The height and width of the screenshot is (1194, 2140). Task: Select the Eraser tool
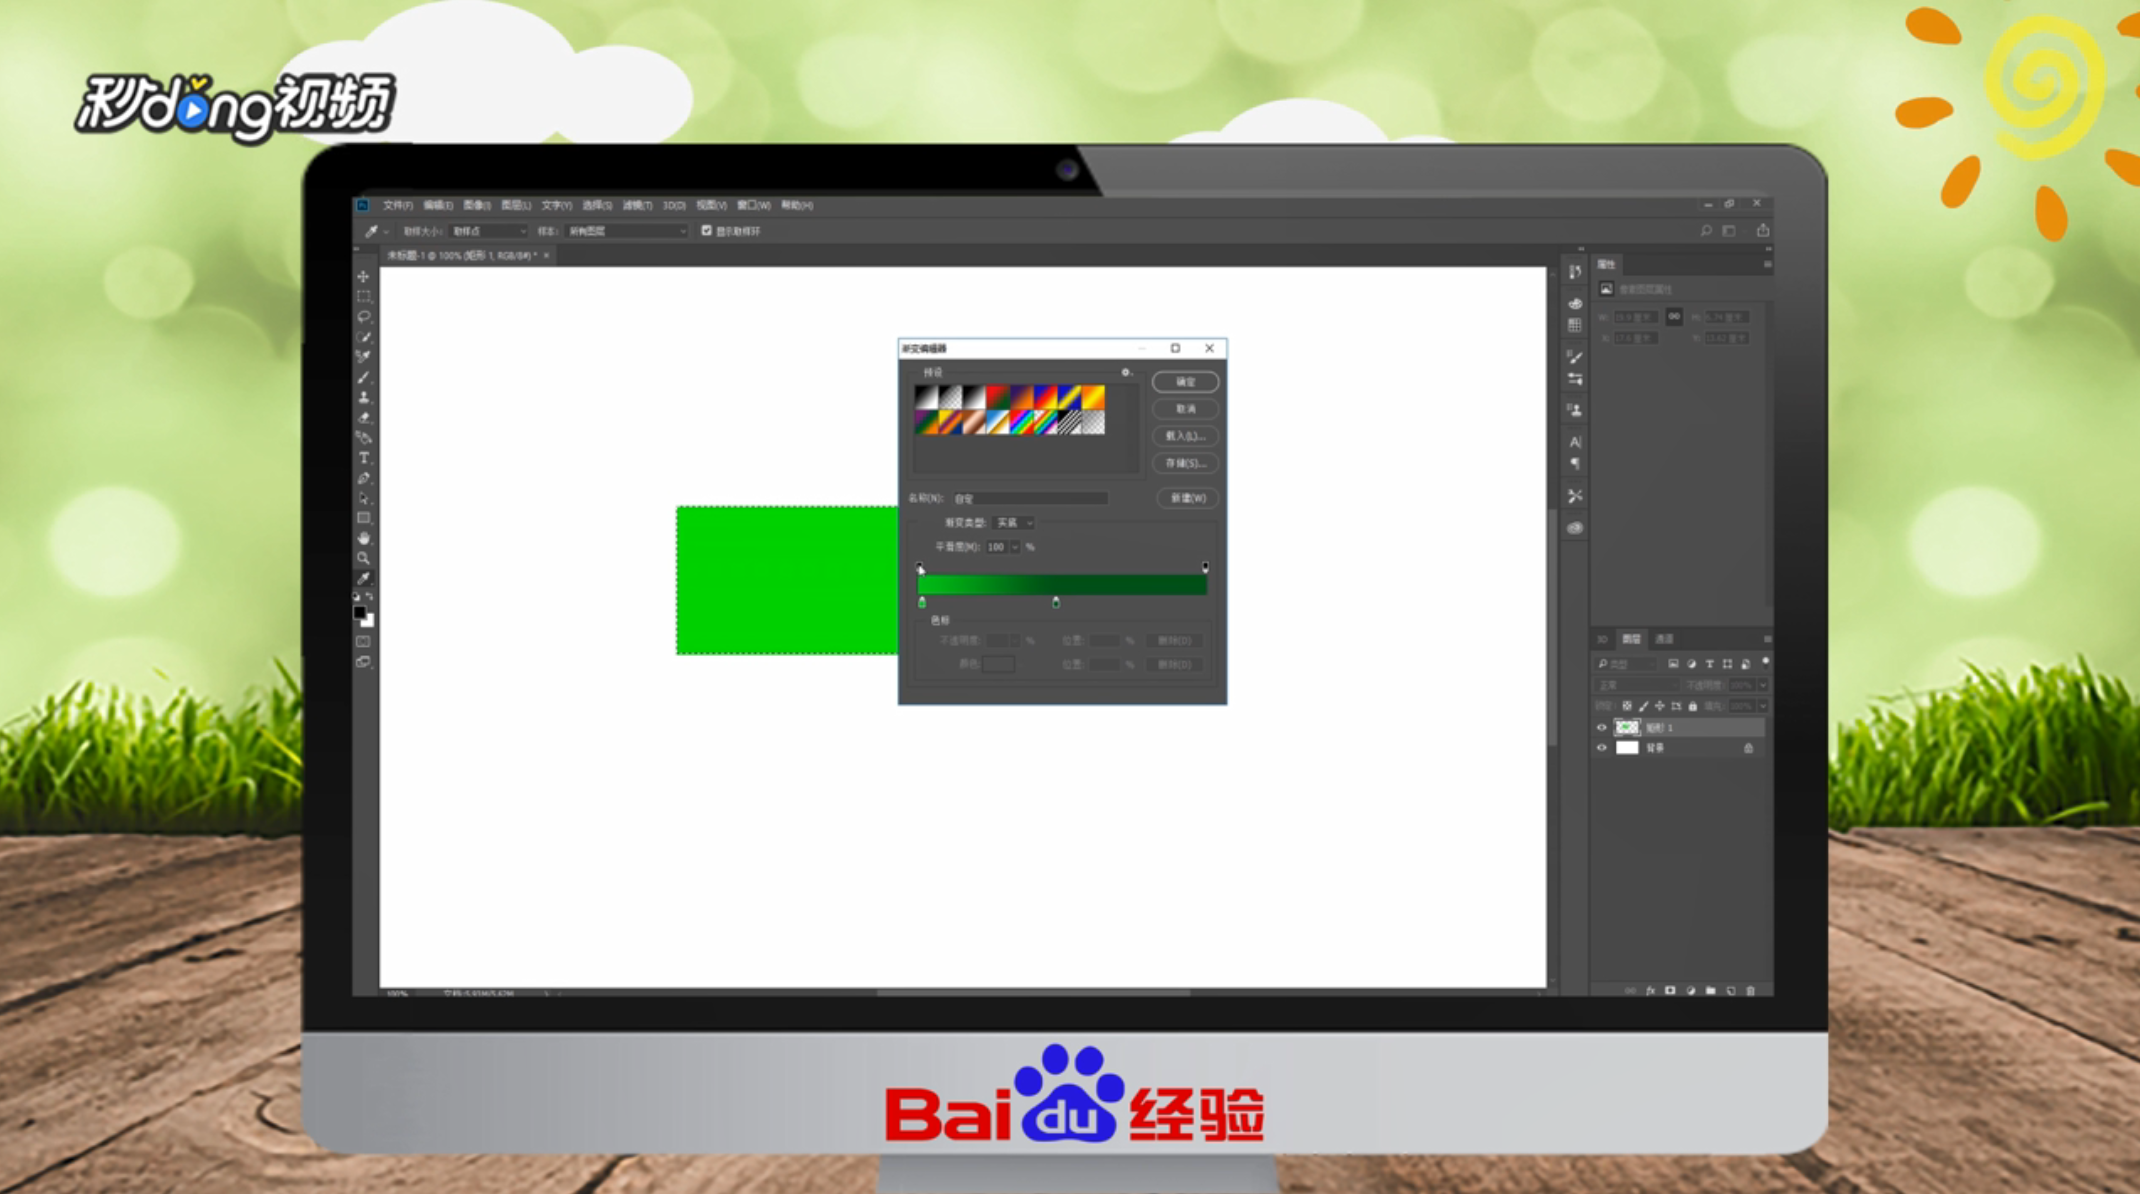[363, 417]
